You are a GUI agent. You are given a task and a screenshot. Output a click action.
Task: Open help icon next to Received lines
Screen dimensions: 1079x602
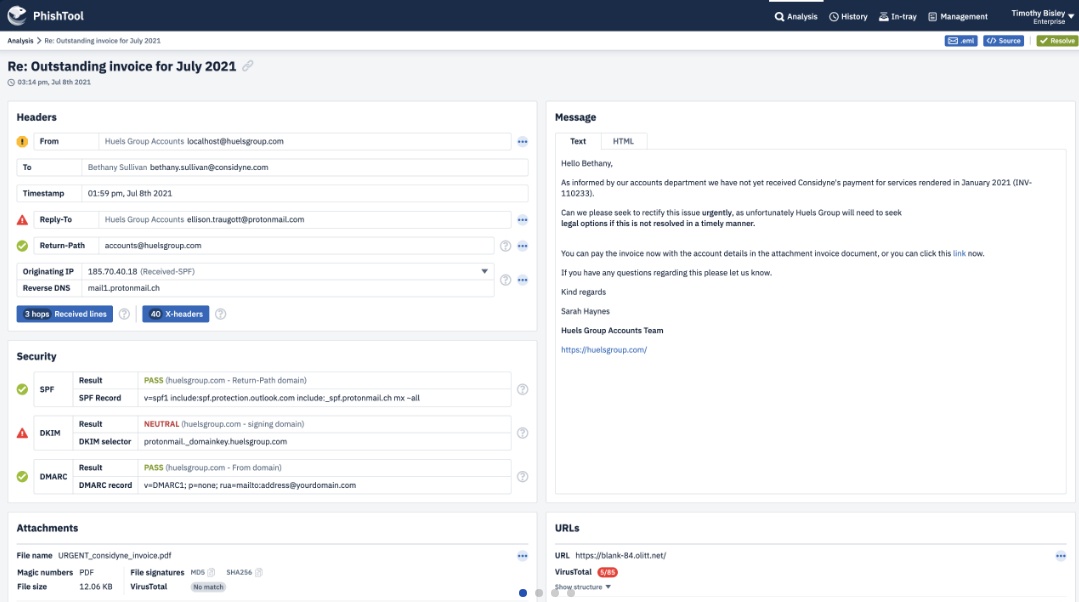coord(124,314)
